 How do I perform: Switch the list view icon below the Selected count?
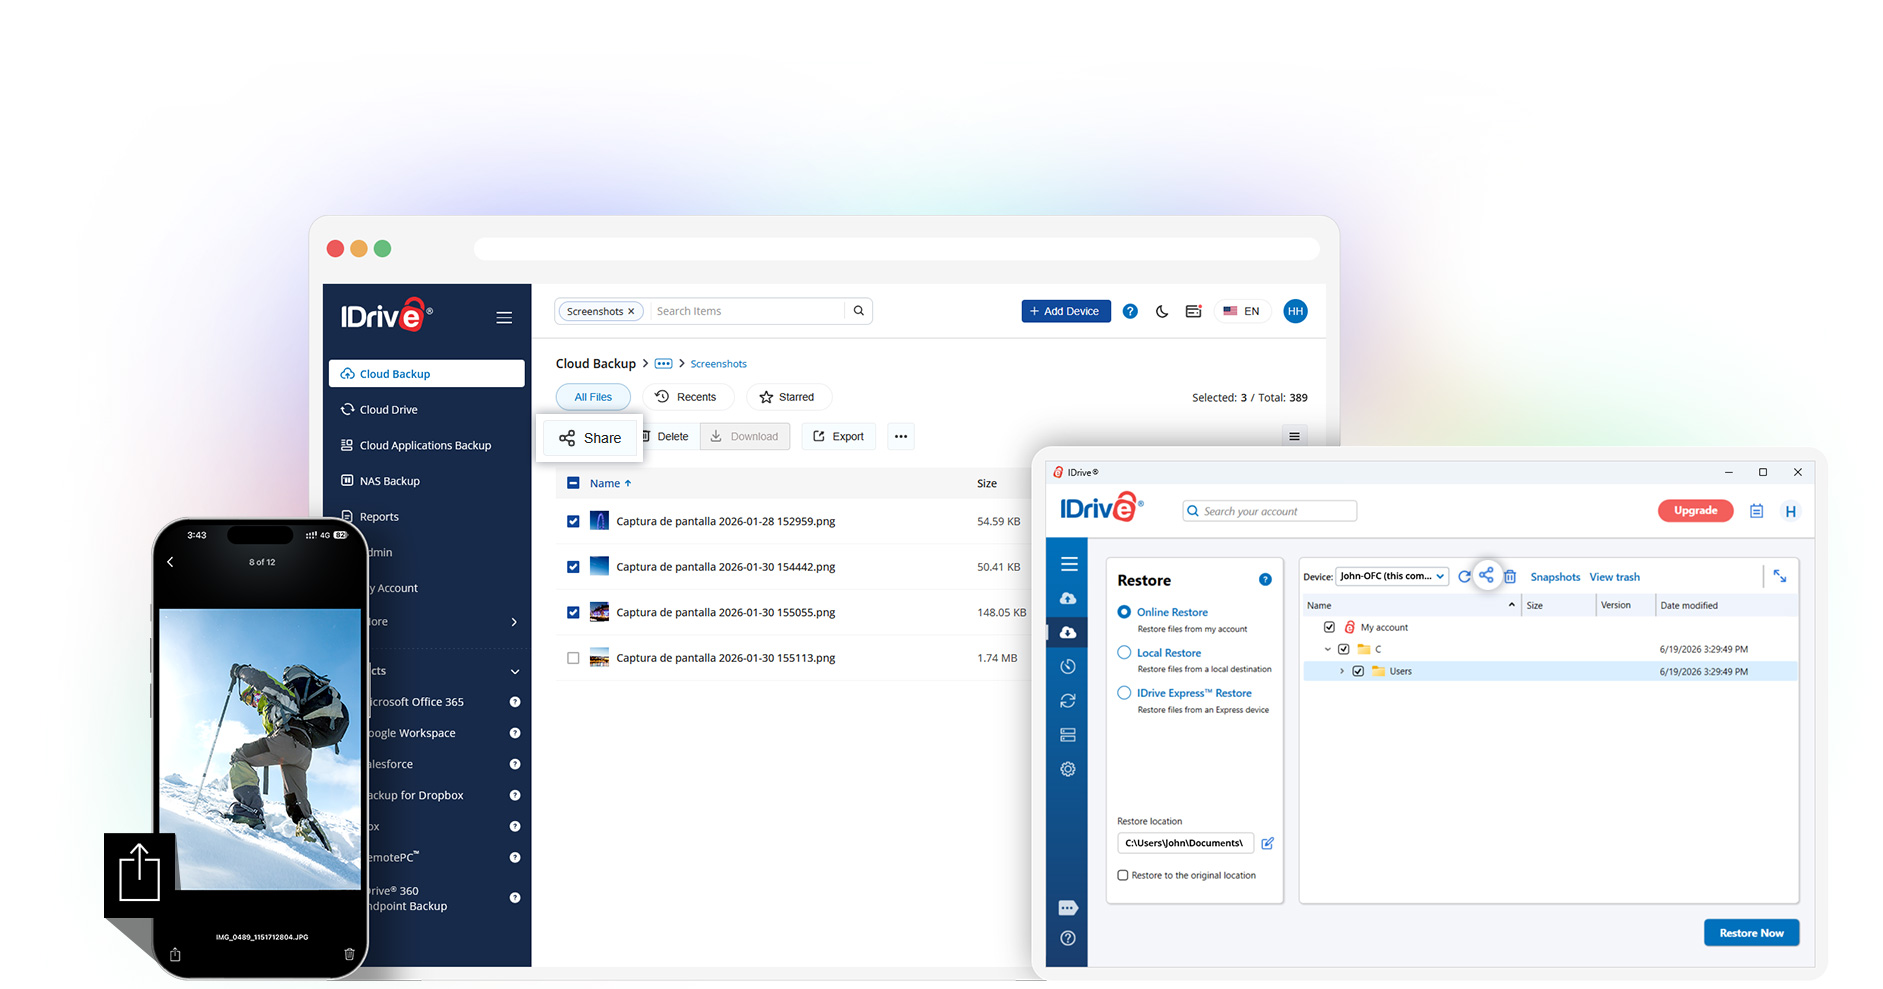[1294, 436]
